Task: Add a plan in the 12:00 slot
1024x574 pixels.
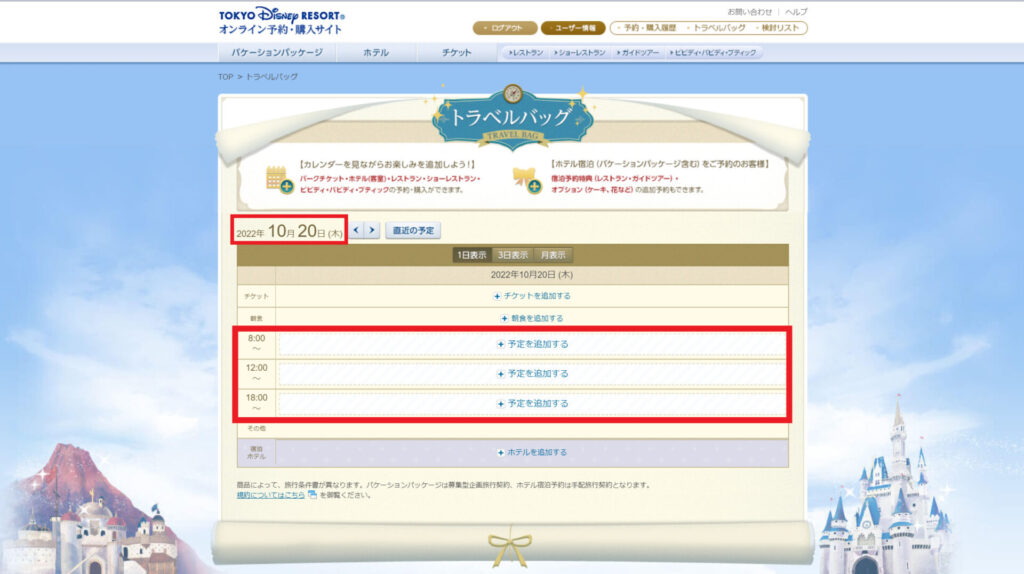Action: click(x=532, y=374)
